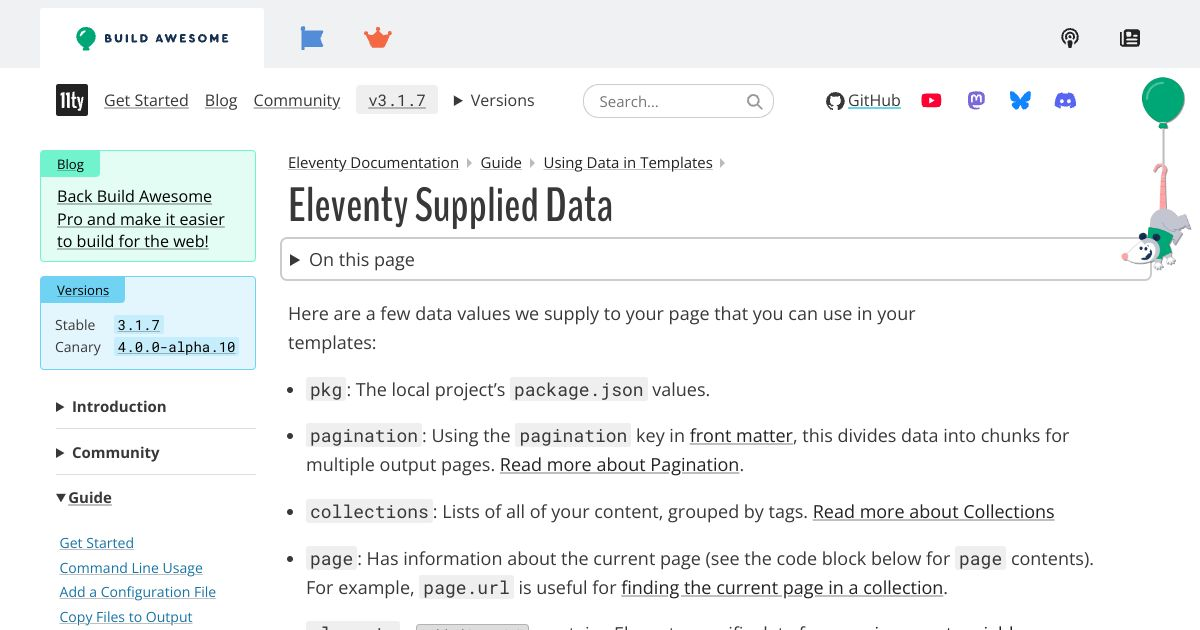Open the GitHub link

864,100
